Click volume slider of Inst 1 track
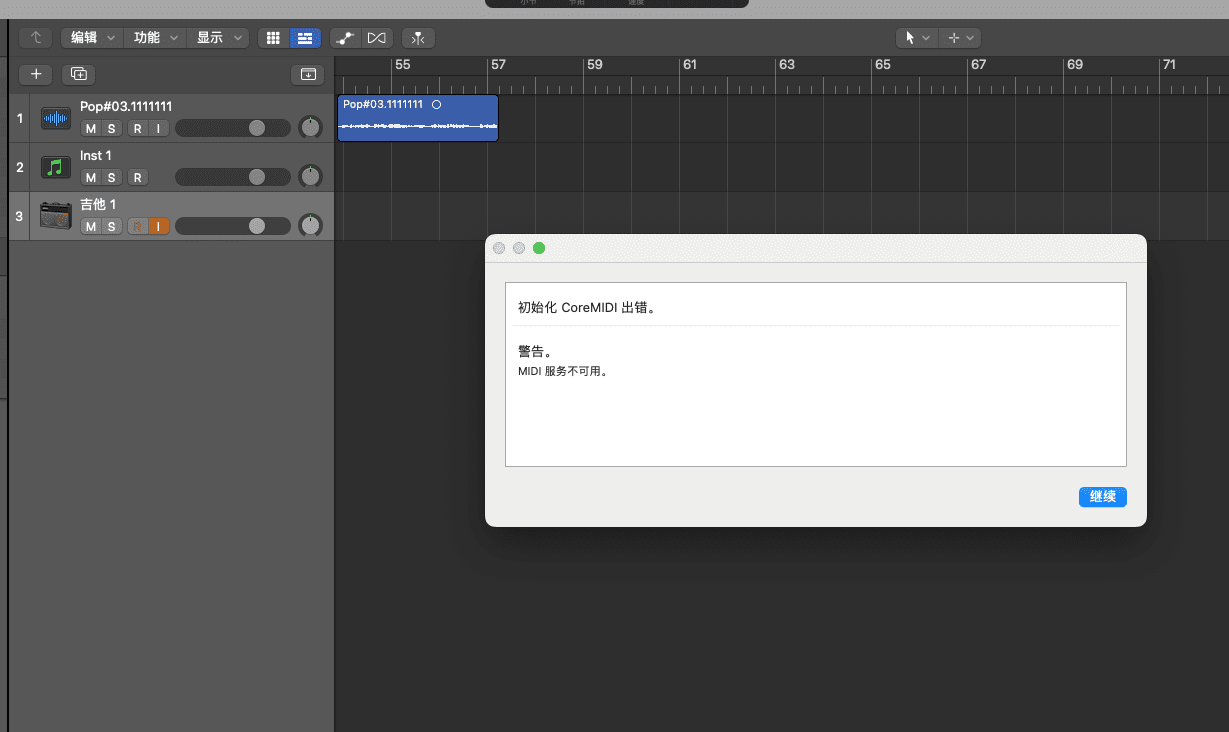Viewport: 1229px width, 732px height. 233,177
